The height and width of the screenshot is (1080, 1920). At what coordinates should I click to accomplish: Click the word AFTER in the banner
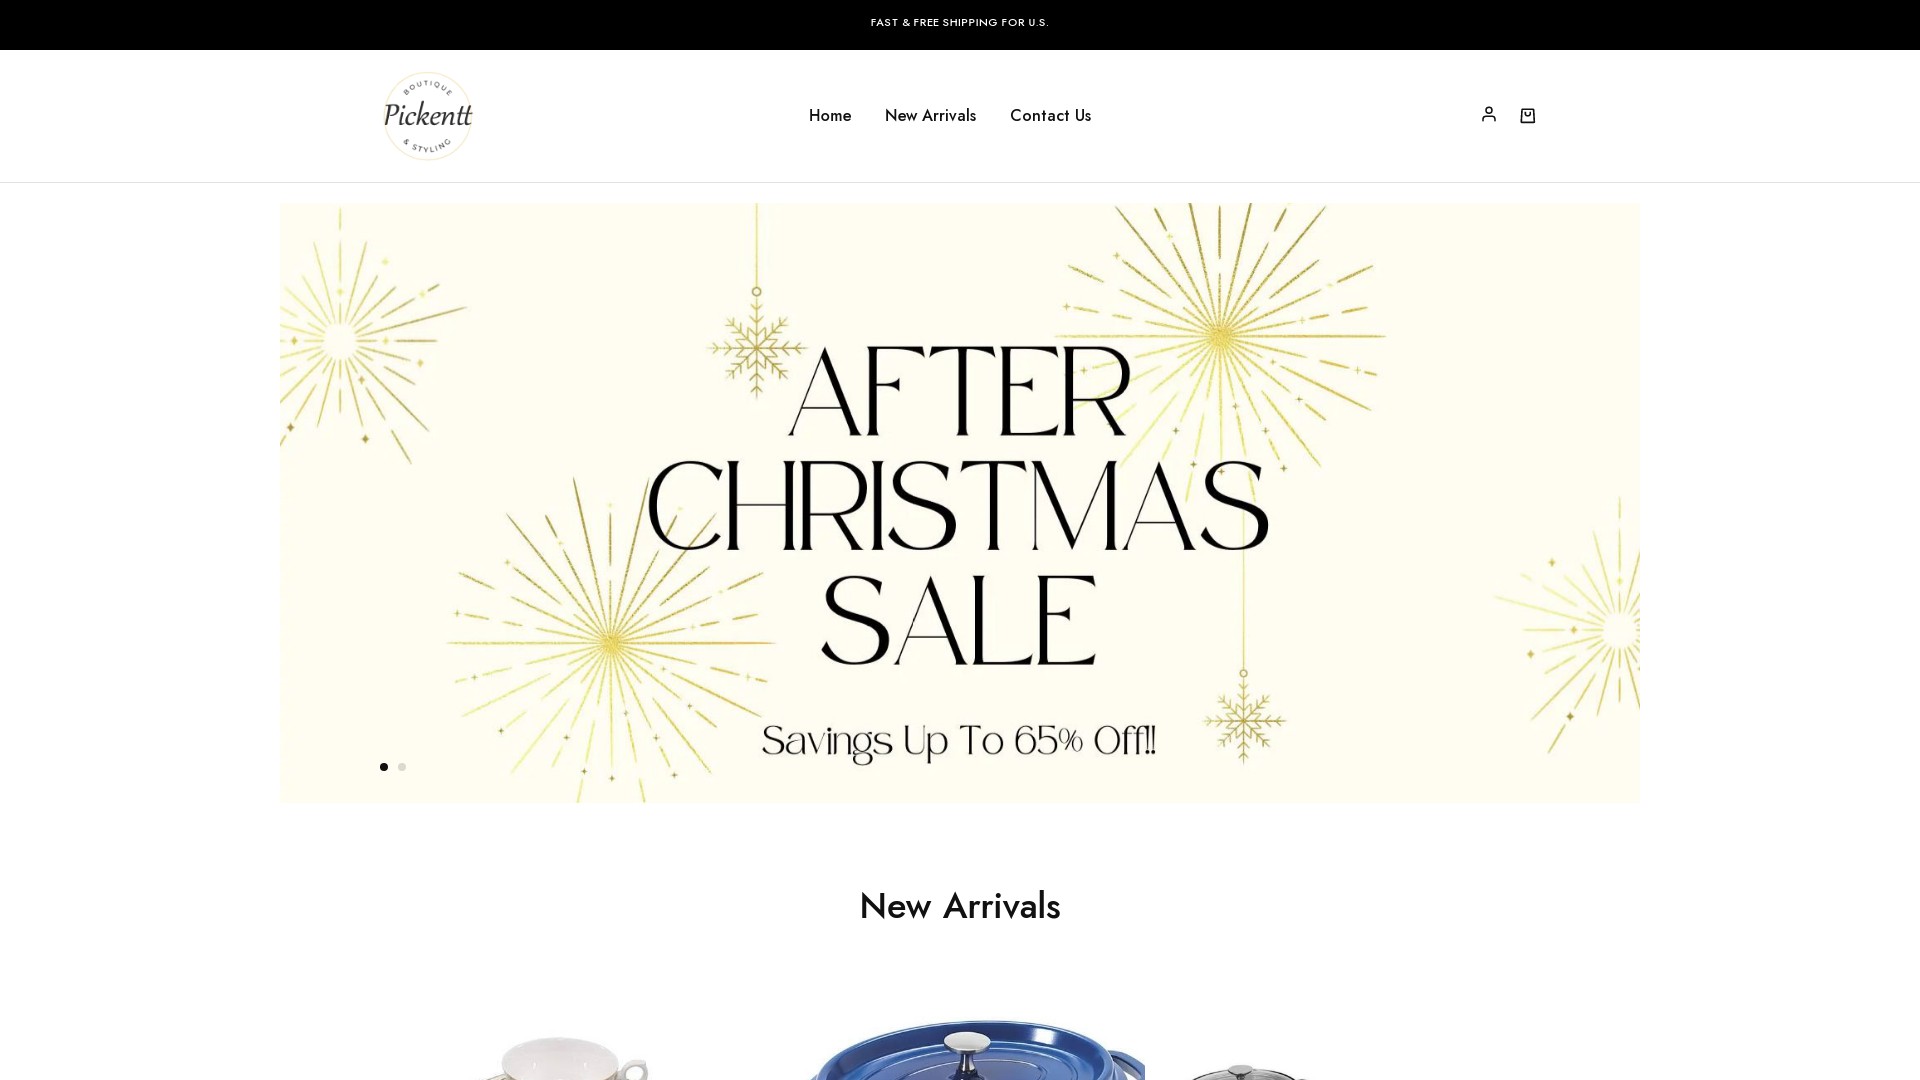click(959, 391)
